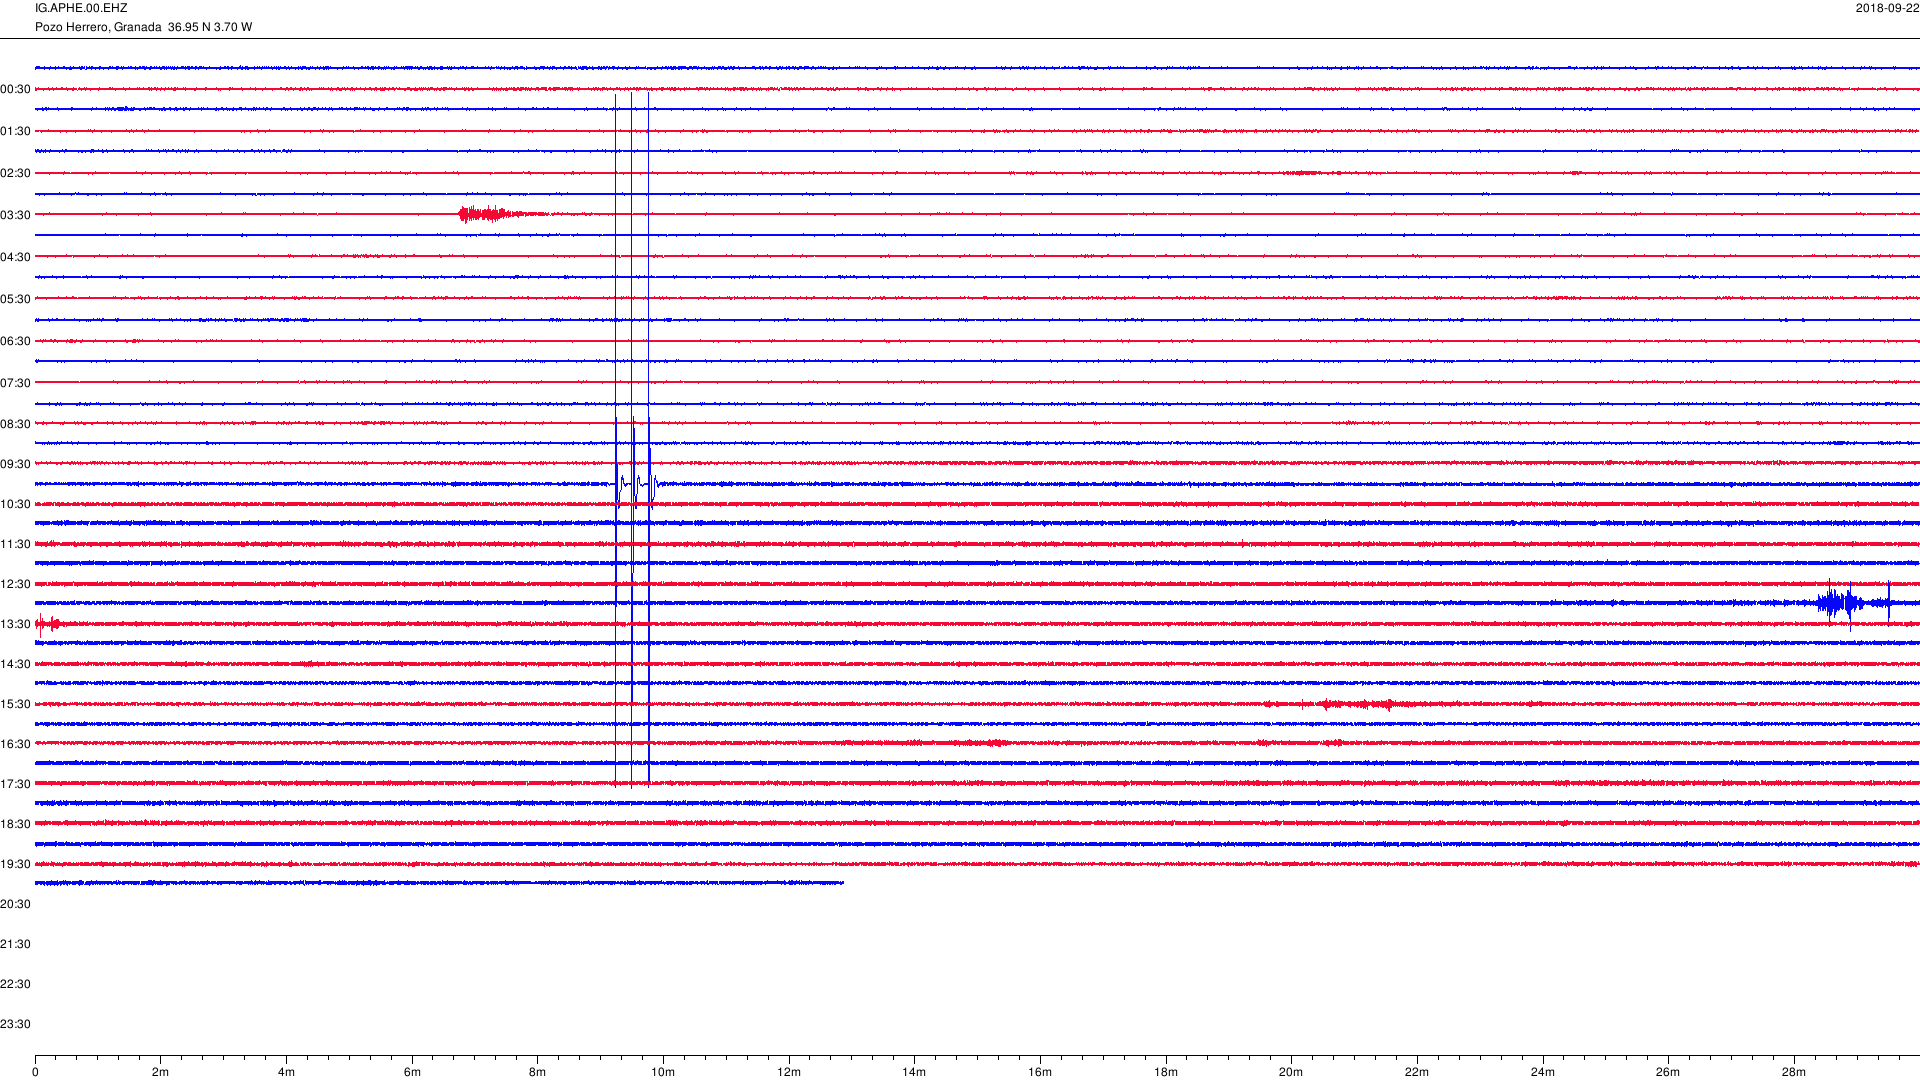Select the 03:30 time label

point(15,215)
